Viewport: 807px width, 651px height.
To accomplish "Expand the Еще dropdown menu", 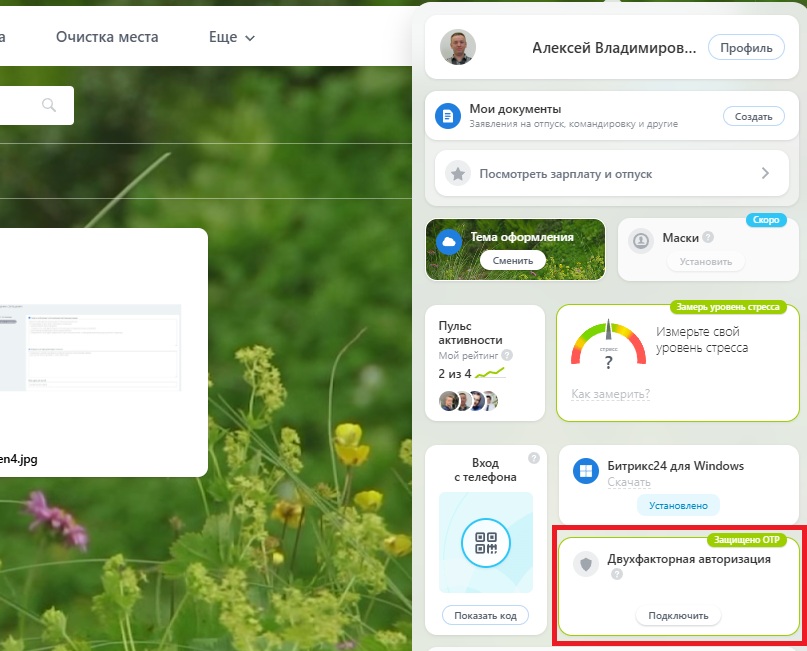I will [x=231, y=37].
